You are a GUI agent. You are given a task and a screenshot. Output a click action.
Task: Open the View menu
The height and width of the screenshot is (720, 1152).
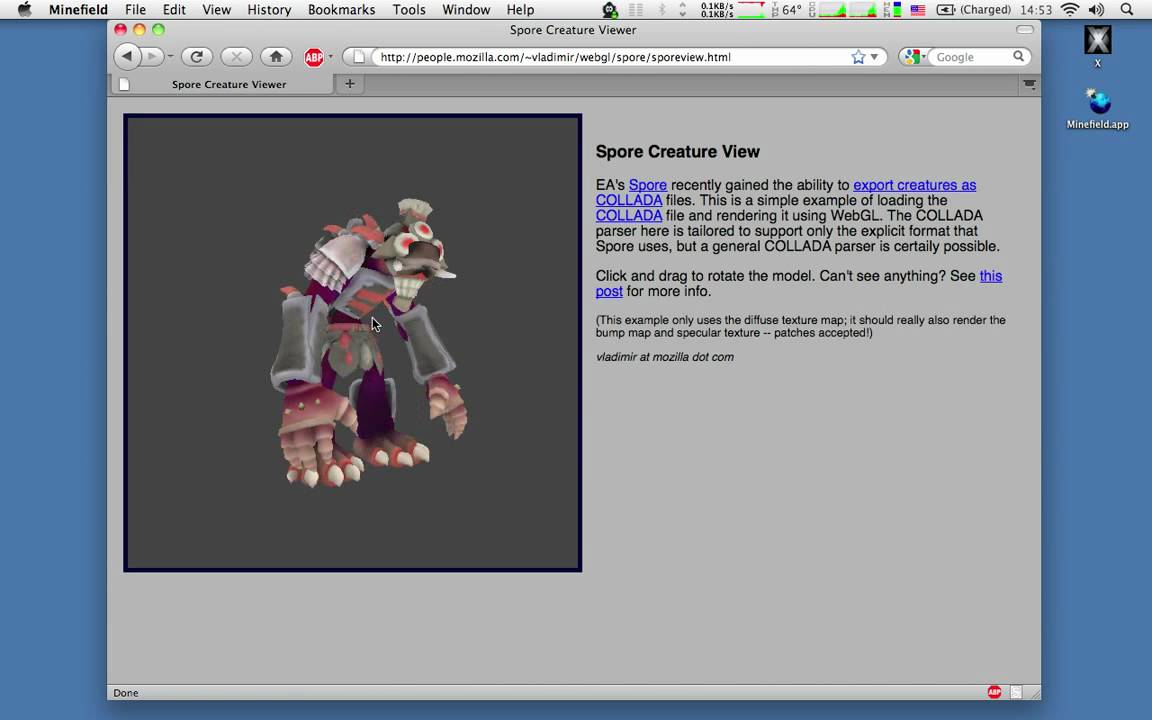coord(216,10)
